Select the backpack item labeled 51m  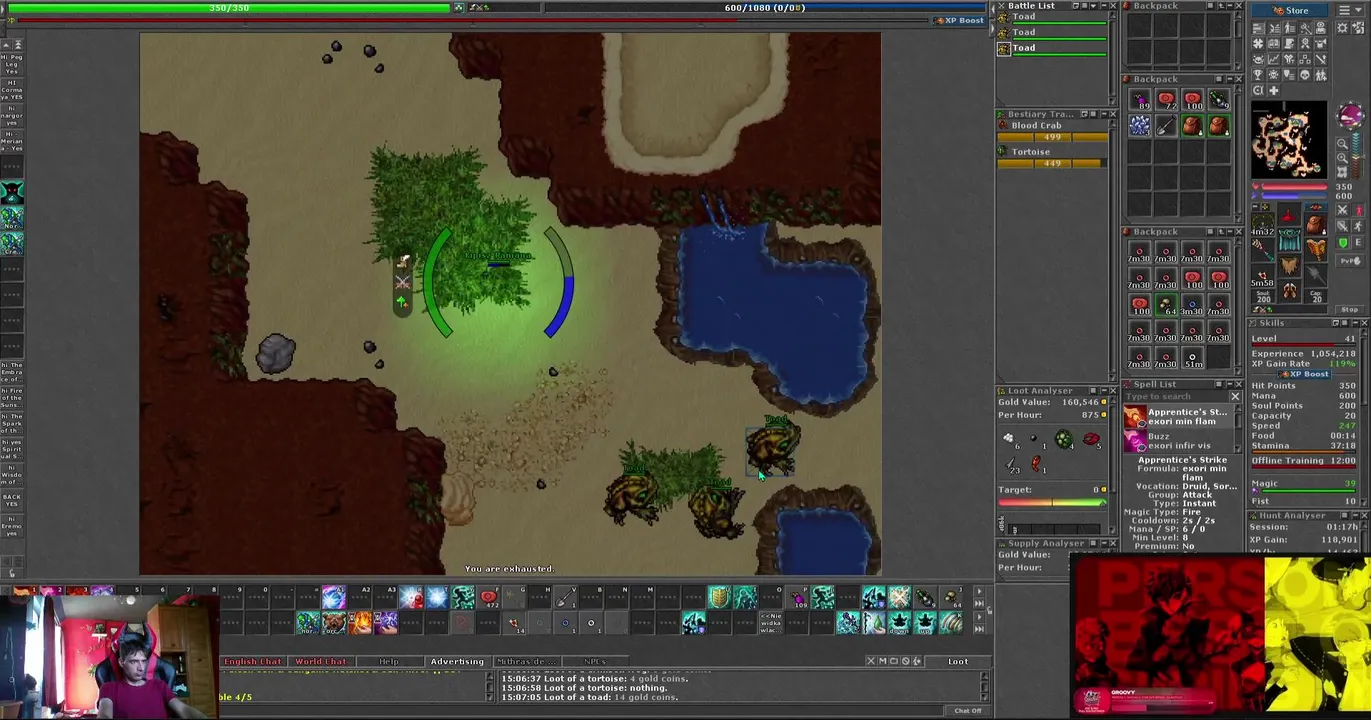1192,357
